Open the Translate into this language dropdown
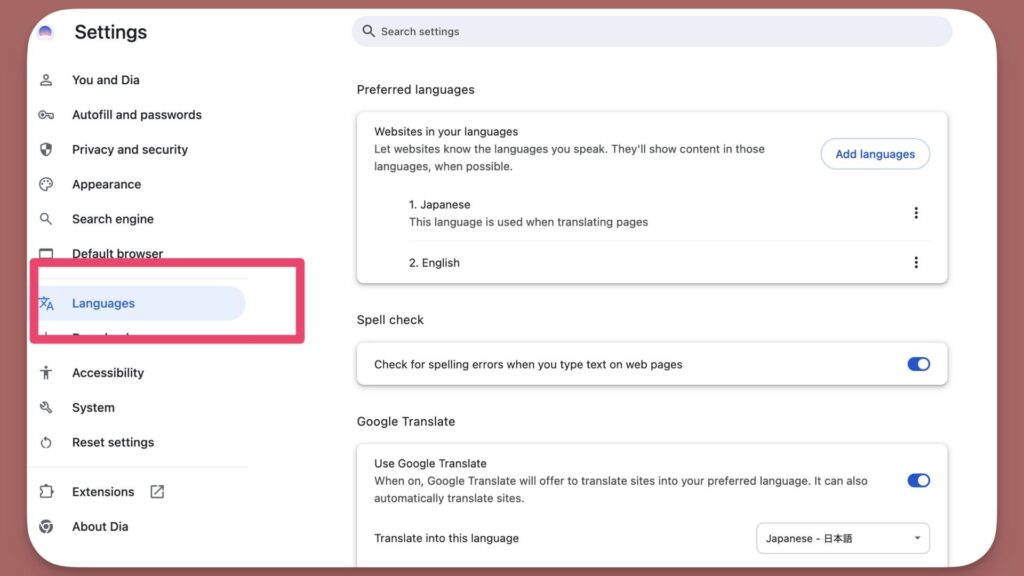 coord(842,538)
